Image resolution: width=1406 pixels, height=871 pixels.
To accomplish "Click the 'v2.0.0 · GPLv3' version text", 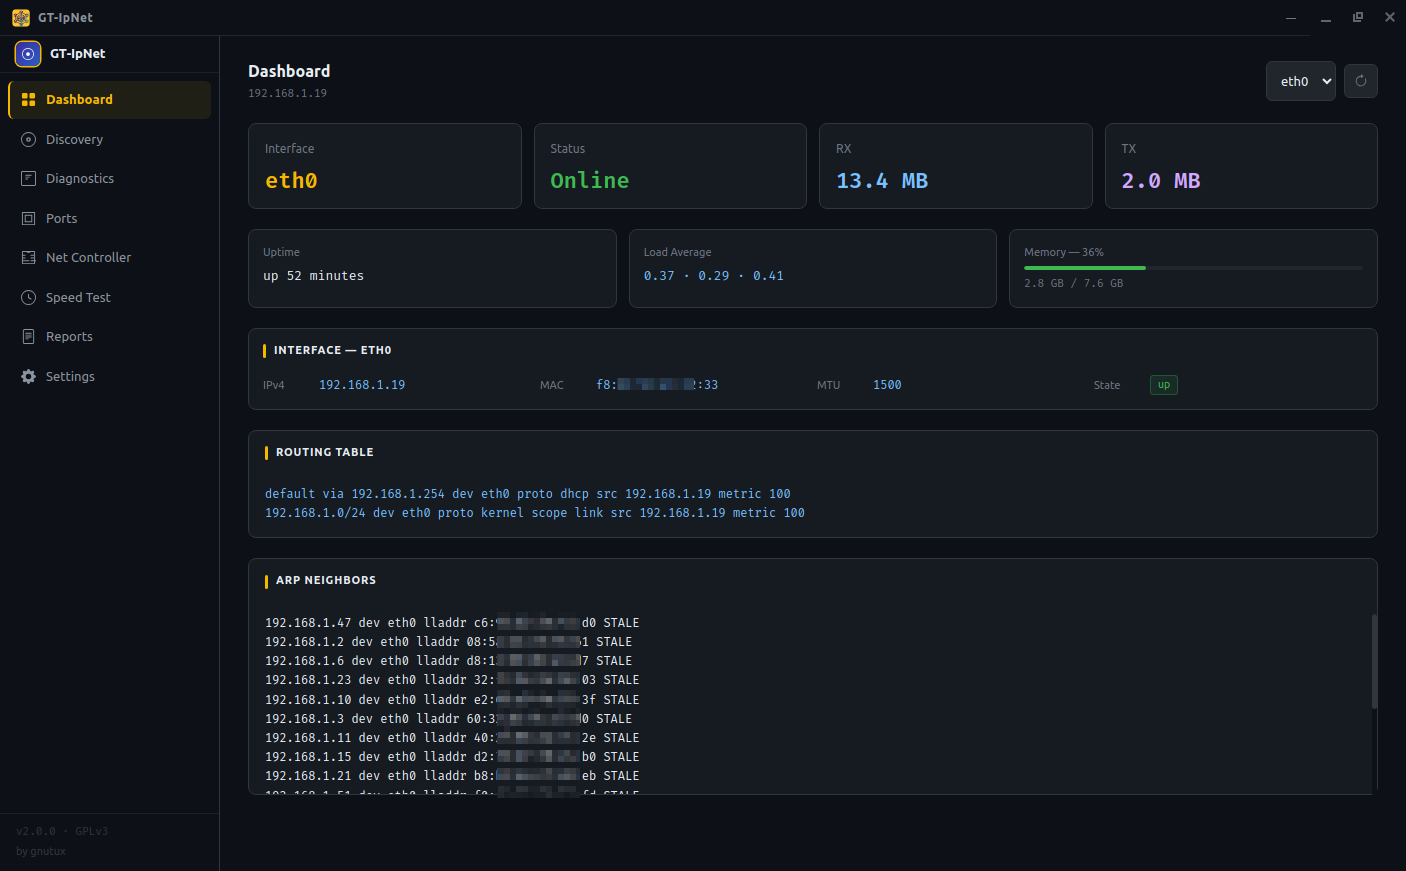I will pos(62,831).
